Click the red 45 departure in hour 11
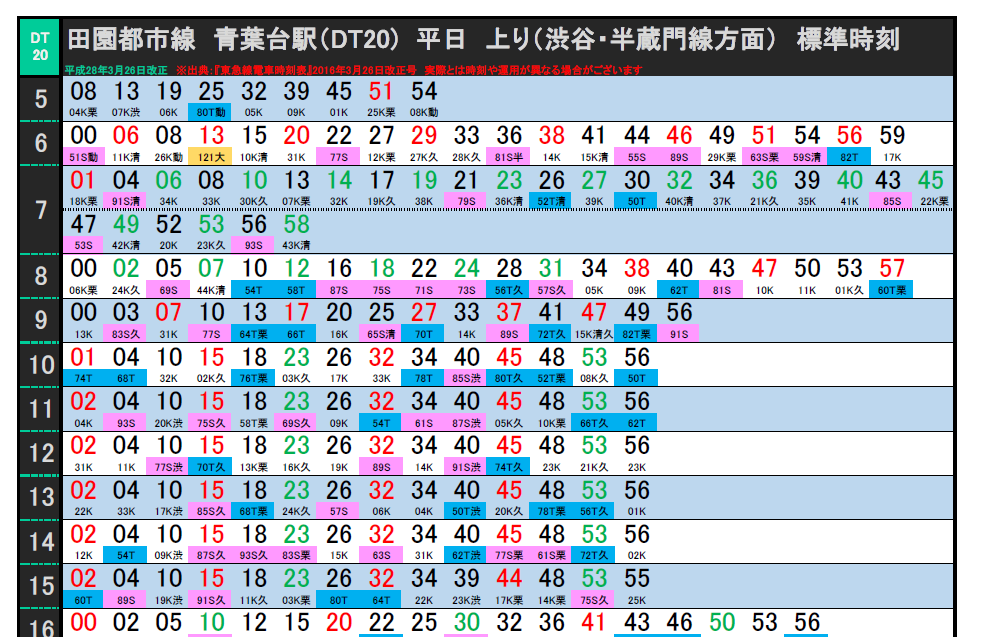The height and width of the screenshot is (637, 981). 509,401
